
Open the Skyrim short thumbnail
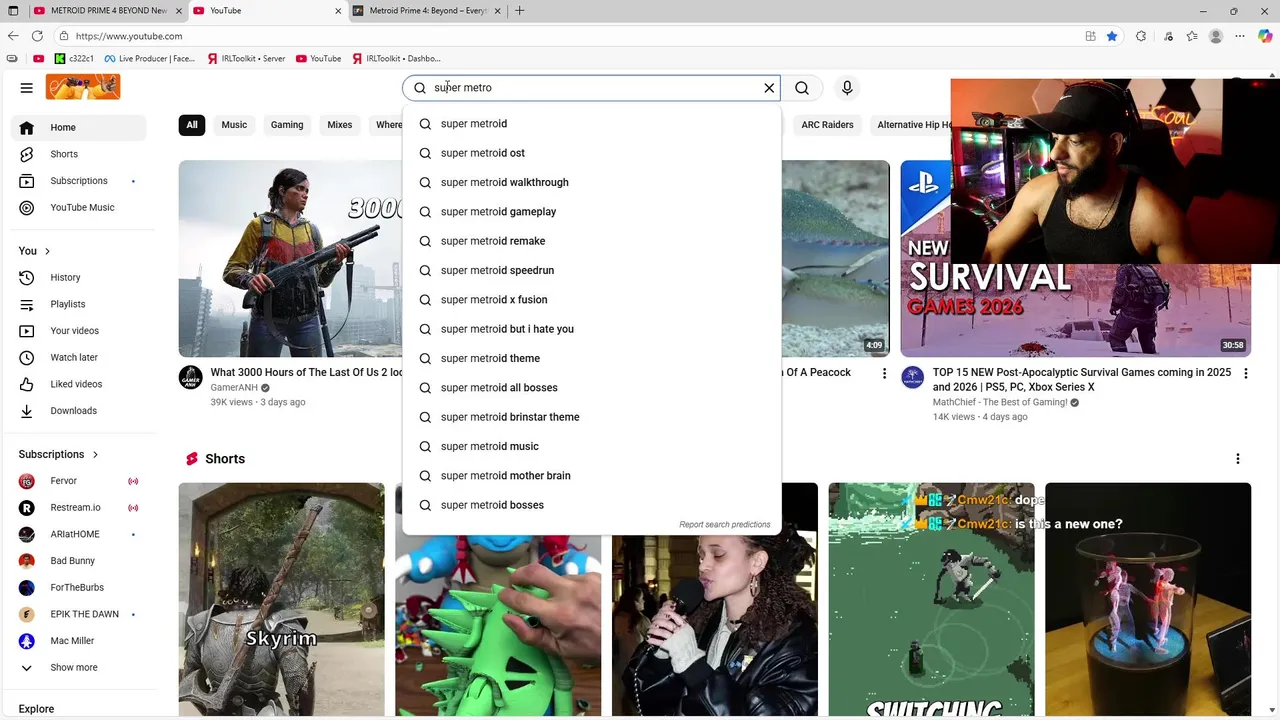pyautogui.click(x=281, y=600)
